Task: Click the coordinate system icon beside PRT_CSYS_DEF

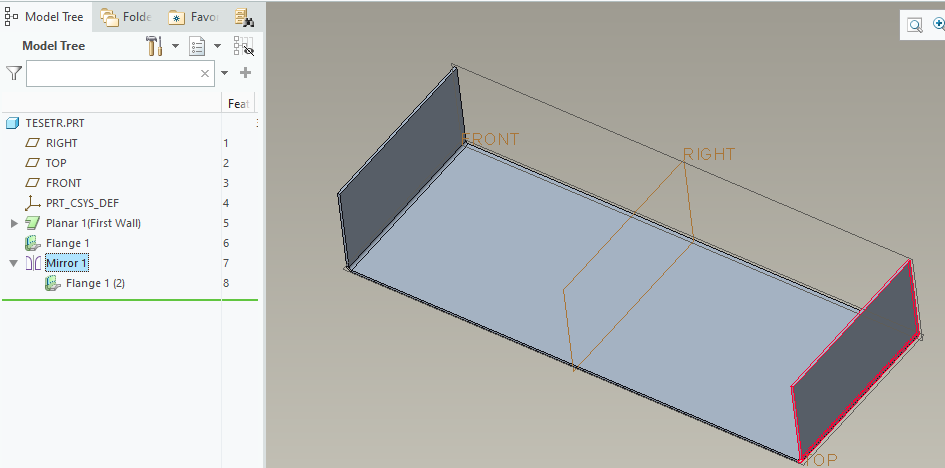Action: [x=33, y=203]
